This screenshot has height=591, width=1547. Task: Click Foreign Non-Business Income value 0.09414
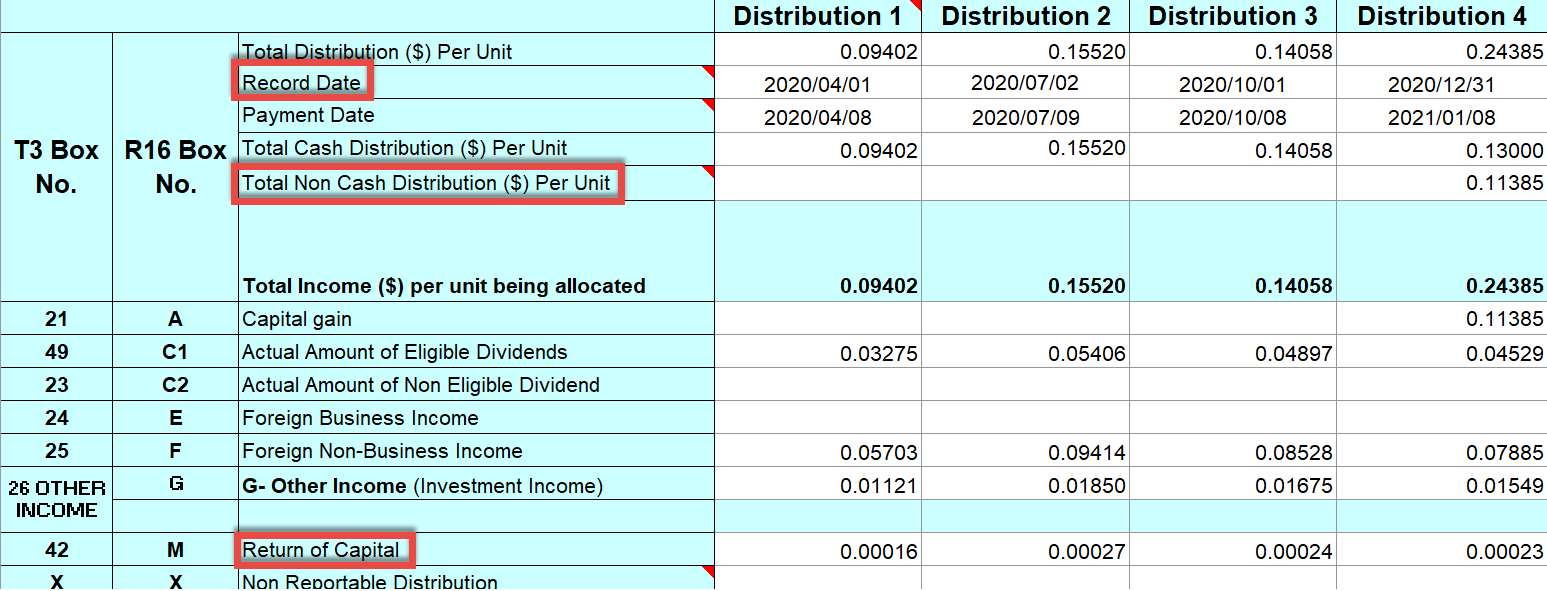coord(1086,453)
